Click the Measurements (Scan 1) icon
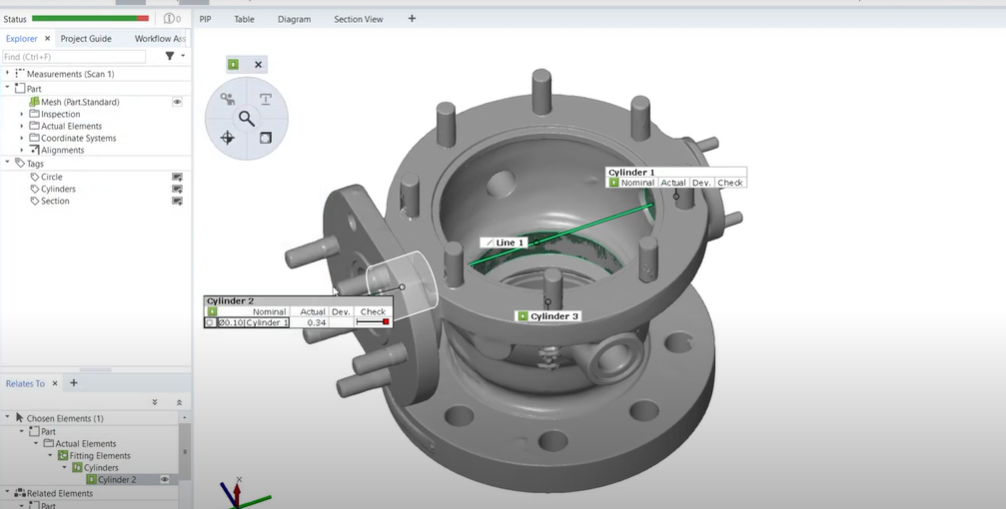Screen dimensions: 1006x509 (20, 74)
